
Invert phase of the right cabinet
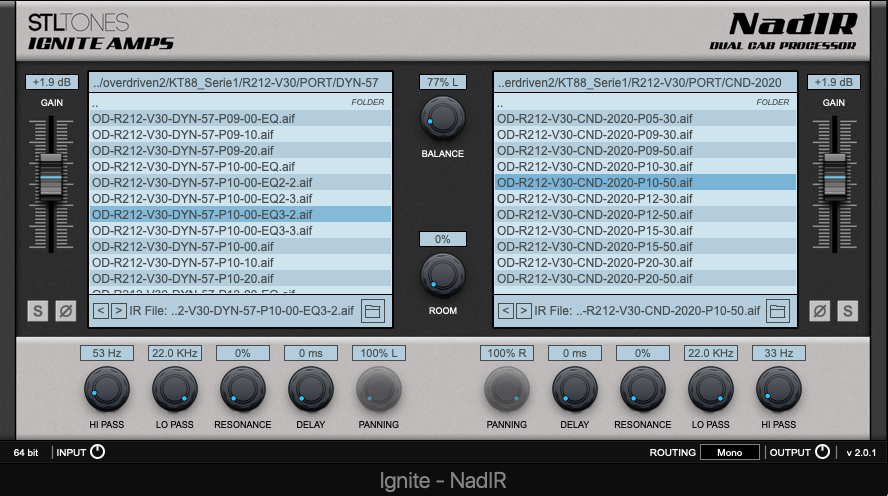(819, 311)
